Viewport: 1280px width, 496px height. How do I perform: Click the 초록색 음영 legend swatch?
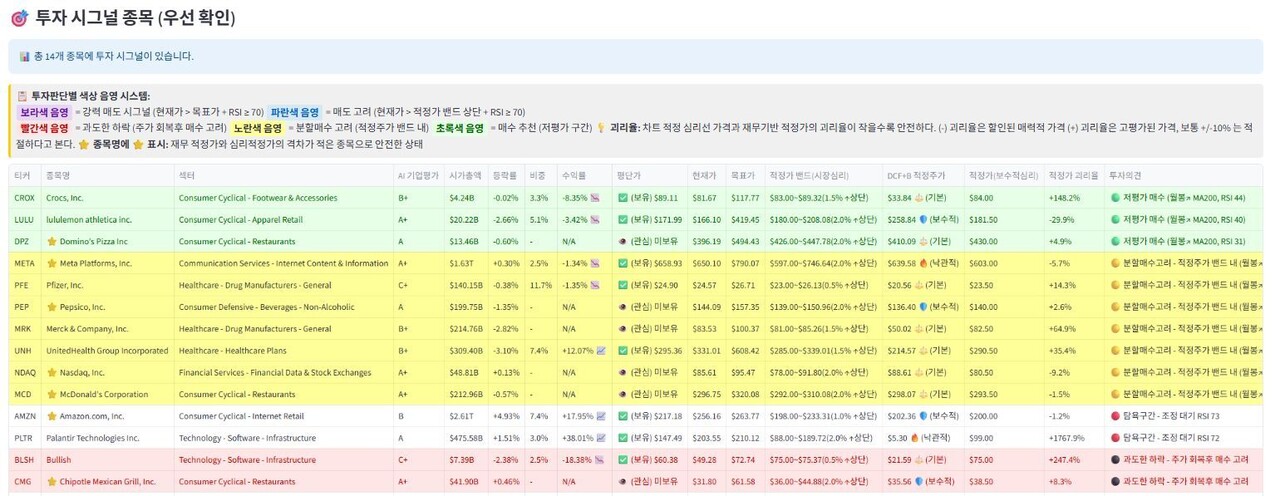pyautogui.click(x=460, y=128)
